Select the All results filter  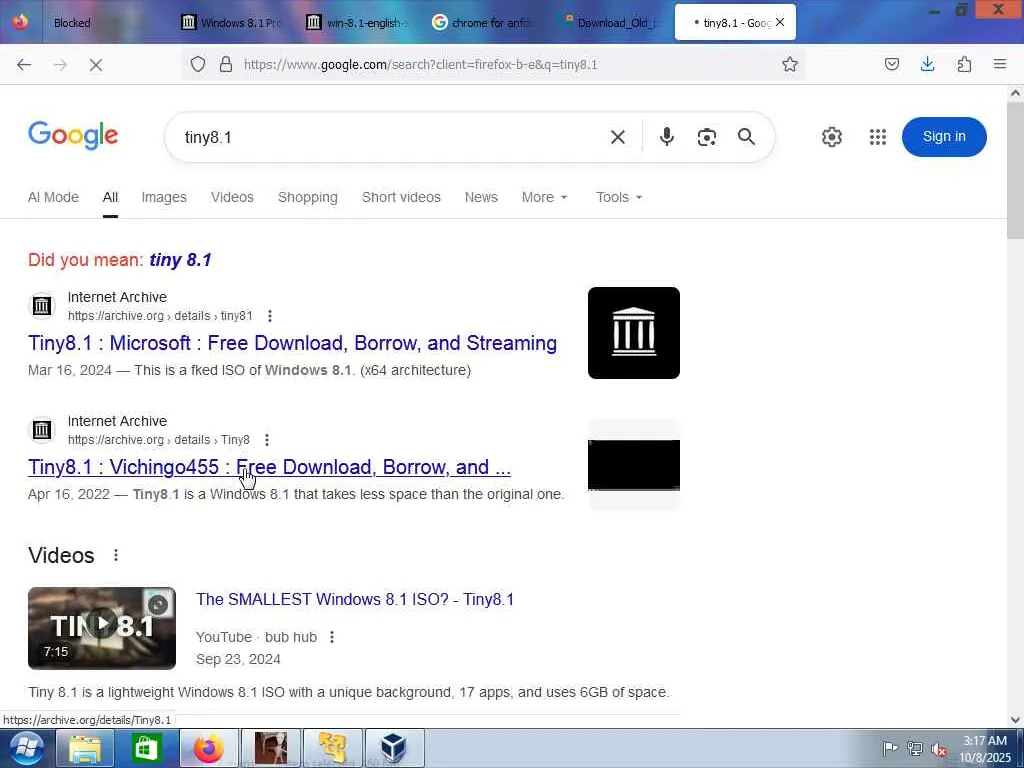coord(110,197)
